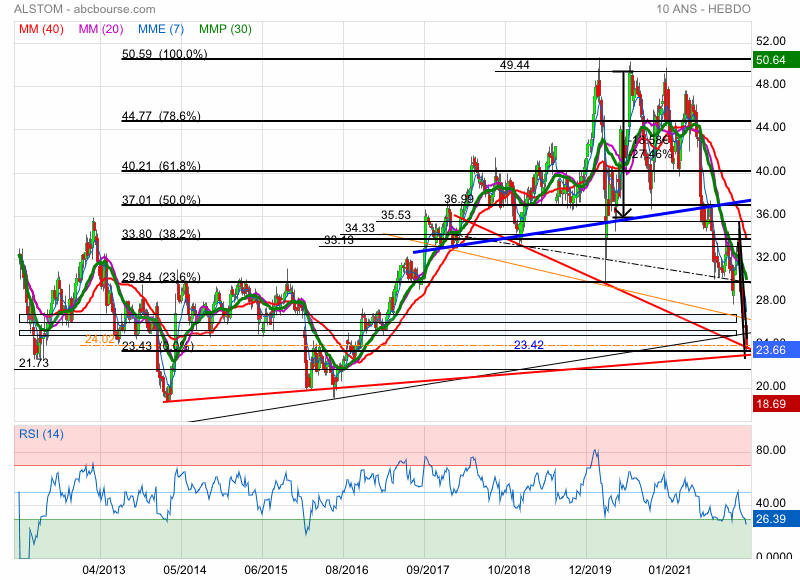The image size is (800, 580).
Task: Select the red MM (40) legend label
Action: click(x=41, y=29)
